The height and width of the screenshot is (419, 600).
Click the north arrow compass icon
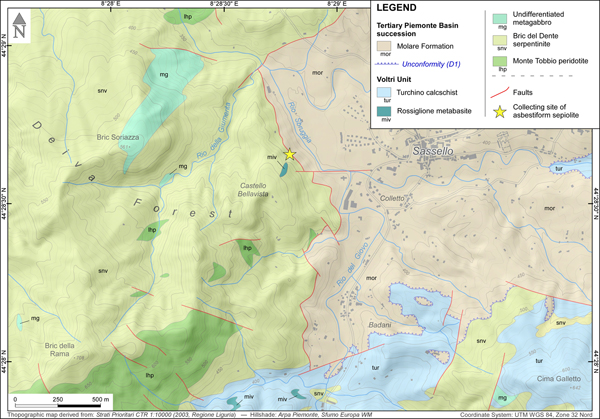tap(21, 32)
